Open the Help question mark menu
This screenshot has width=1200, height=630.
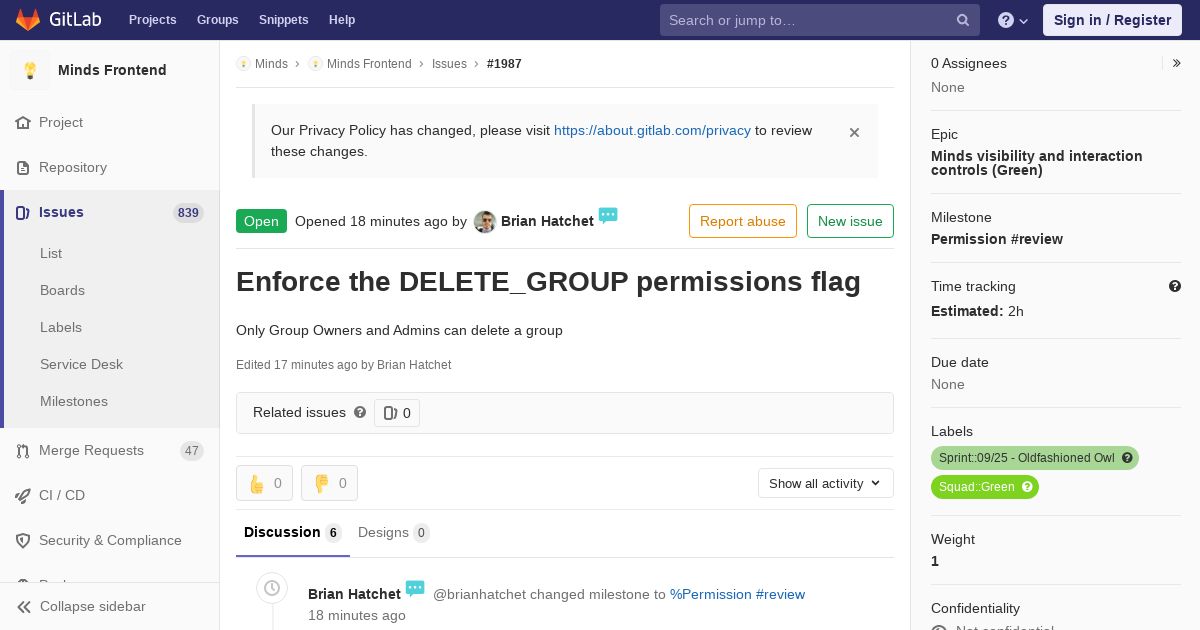click(1013, 20)
